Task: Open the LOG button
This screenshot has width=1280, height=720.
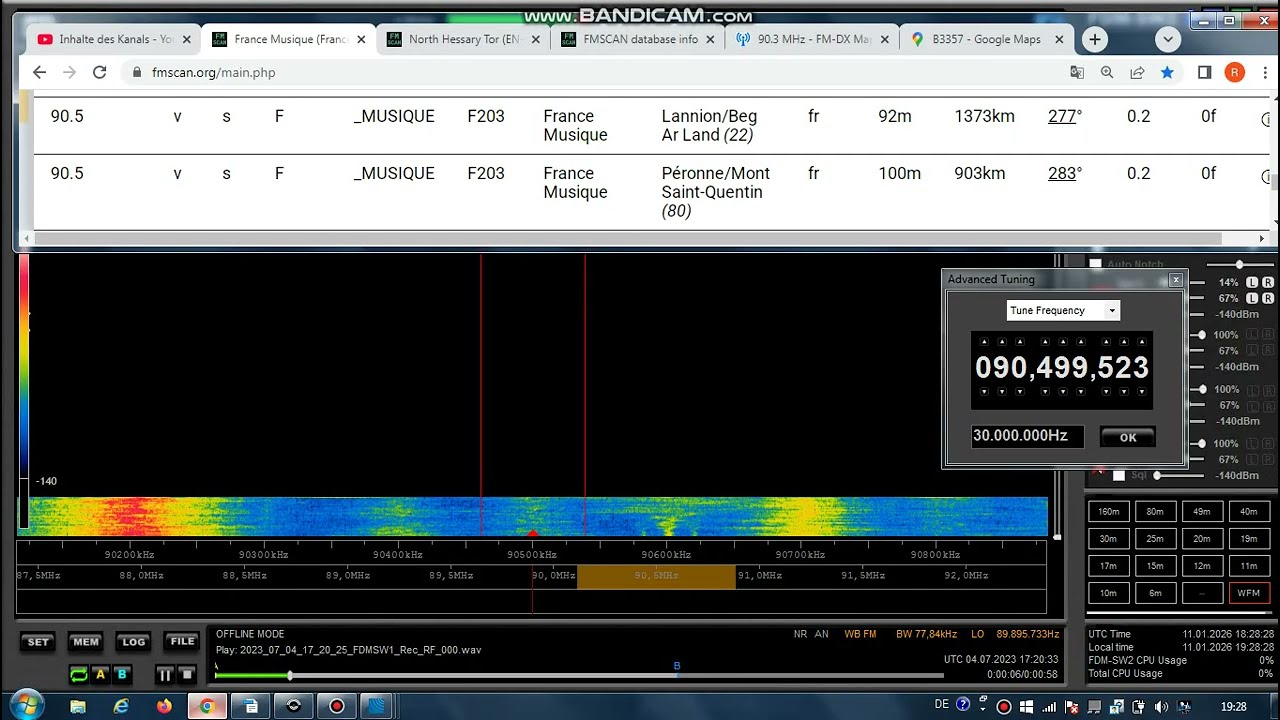Action: coord(133,642)
